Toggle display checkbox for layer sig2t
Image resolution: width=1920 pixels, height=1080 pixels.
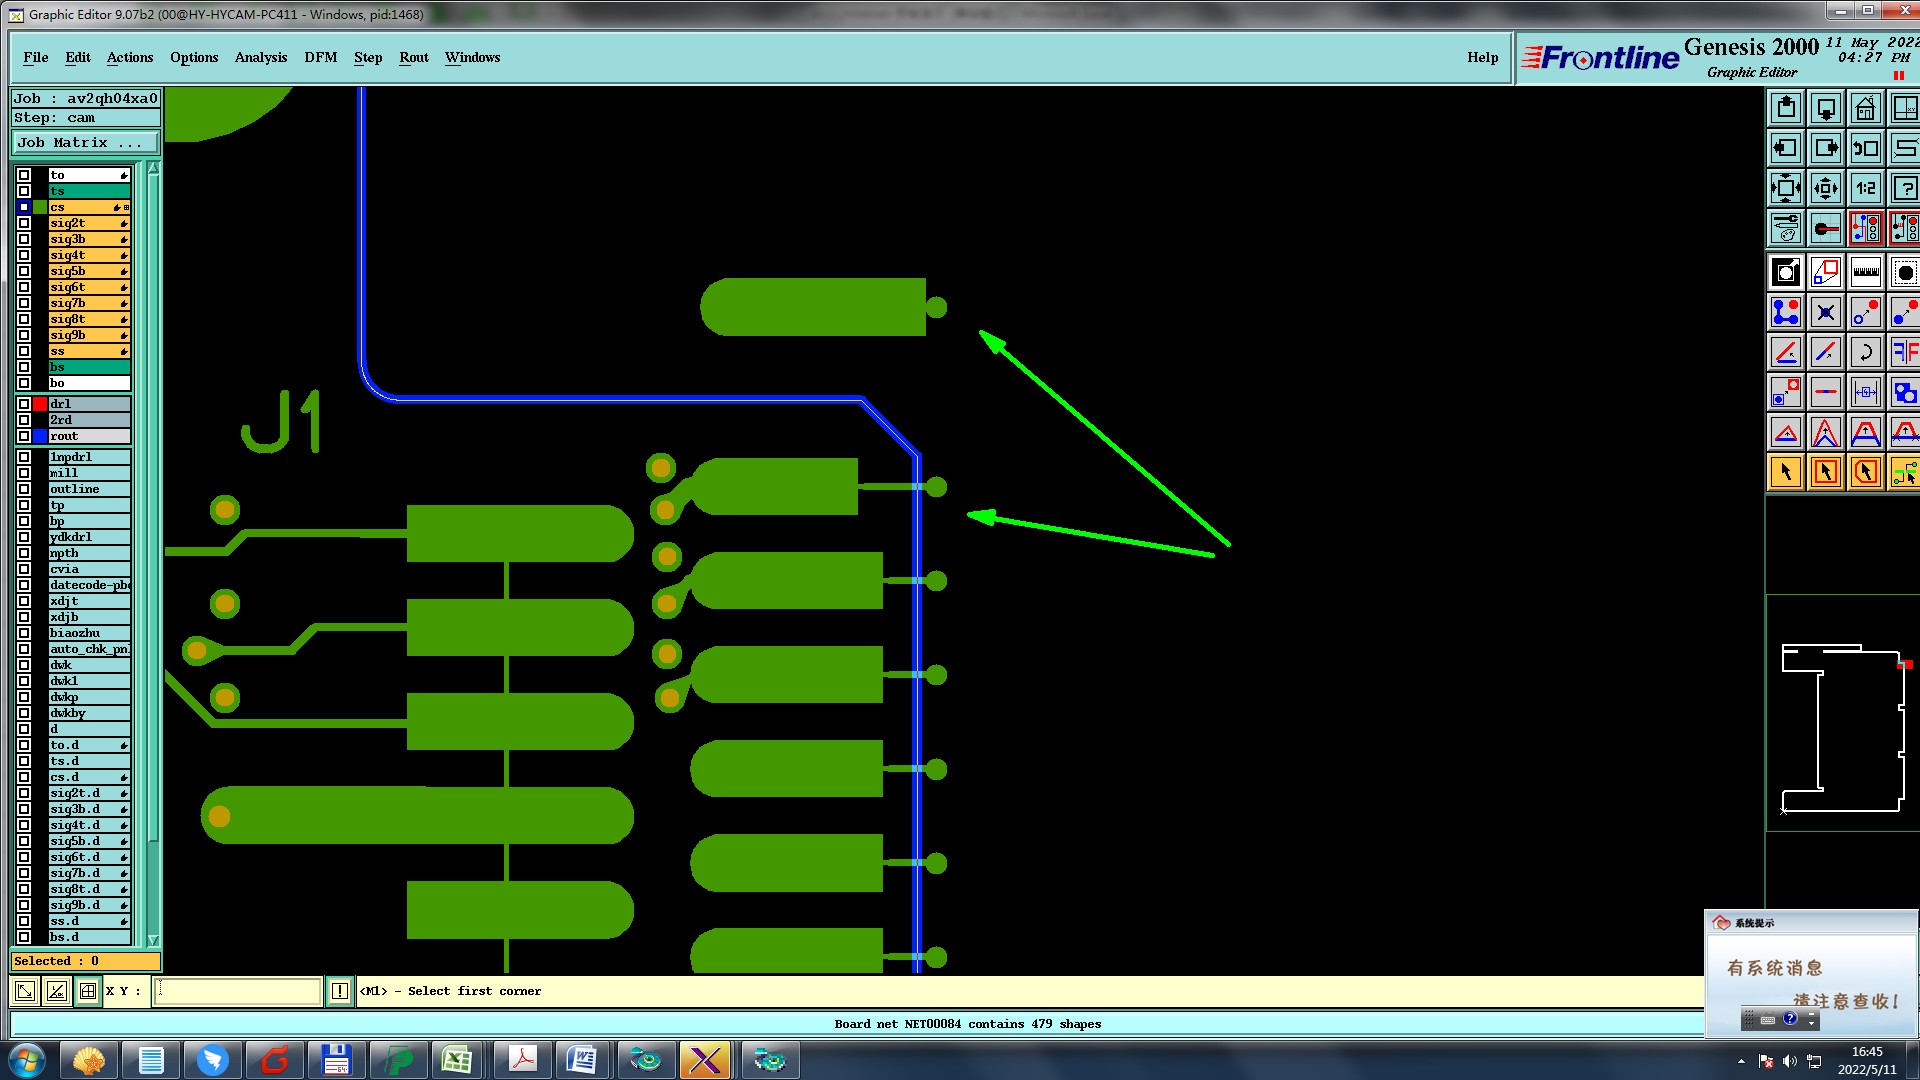coord(24,223)
